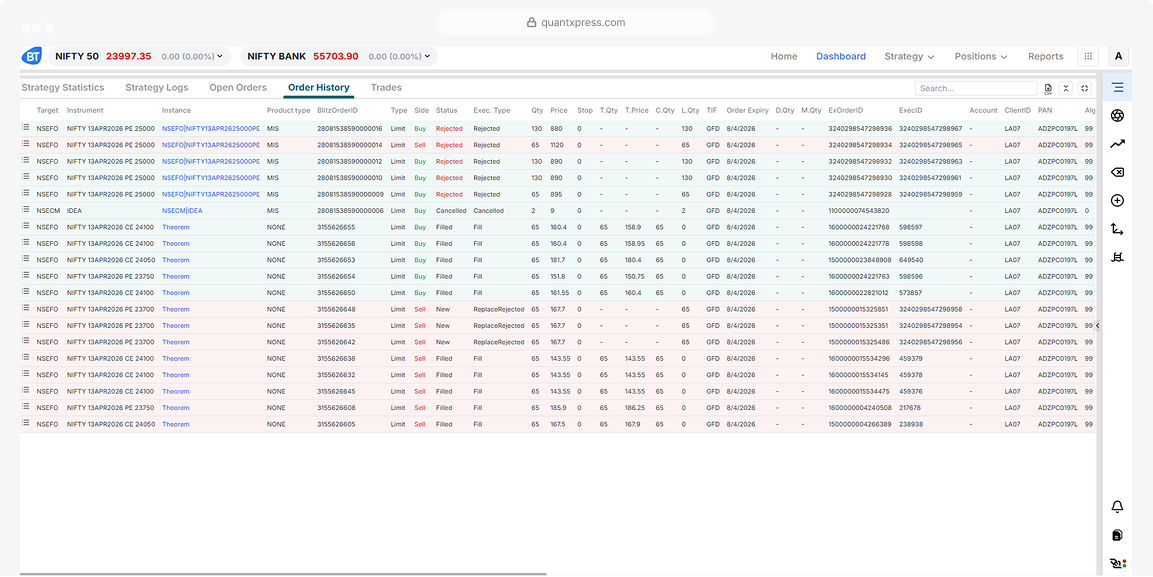Click price 185.9 cell

[x=559, y=407]
